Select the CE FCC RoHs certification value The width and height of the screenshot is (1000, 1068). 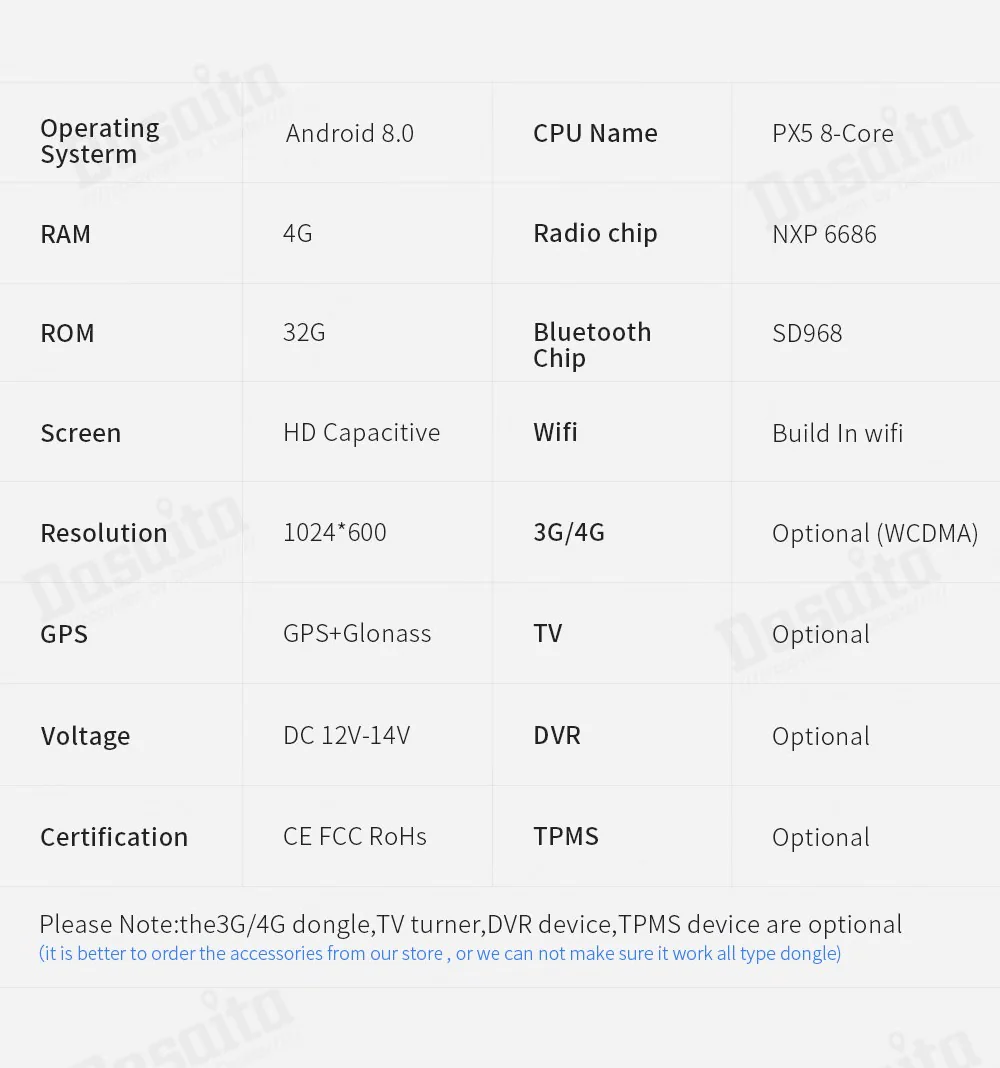354,837
